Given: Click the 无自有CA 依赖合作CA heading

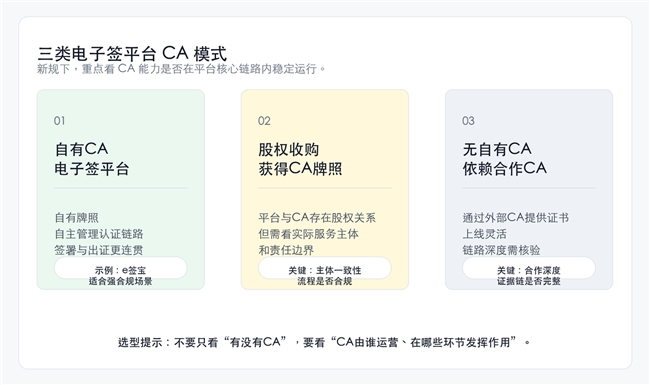Looking at the screenshot, I should coord(504,159).
